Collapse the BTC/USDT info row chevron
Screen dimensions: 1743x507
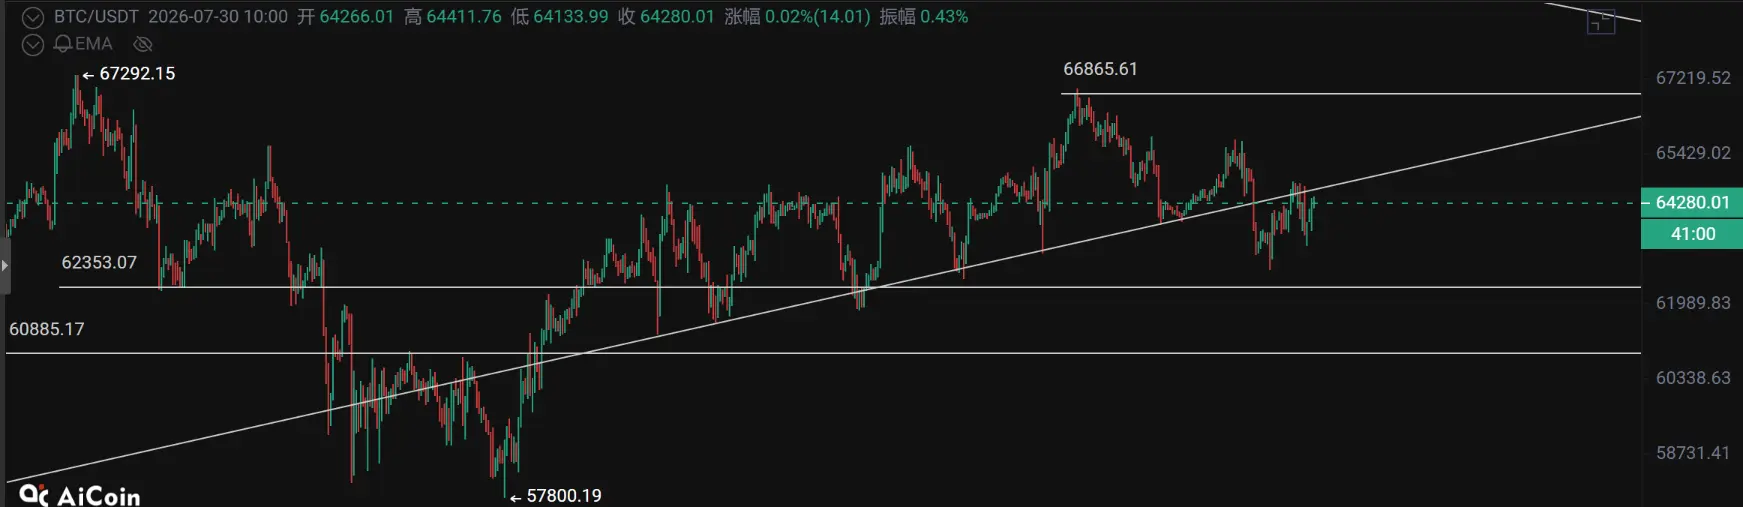pyautogui.click(x=33, y=17)
